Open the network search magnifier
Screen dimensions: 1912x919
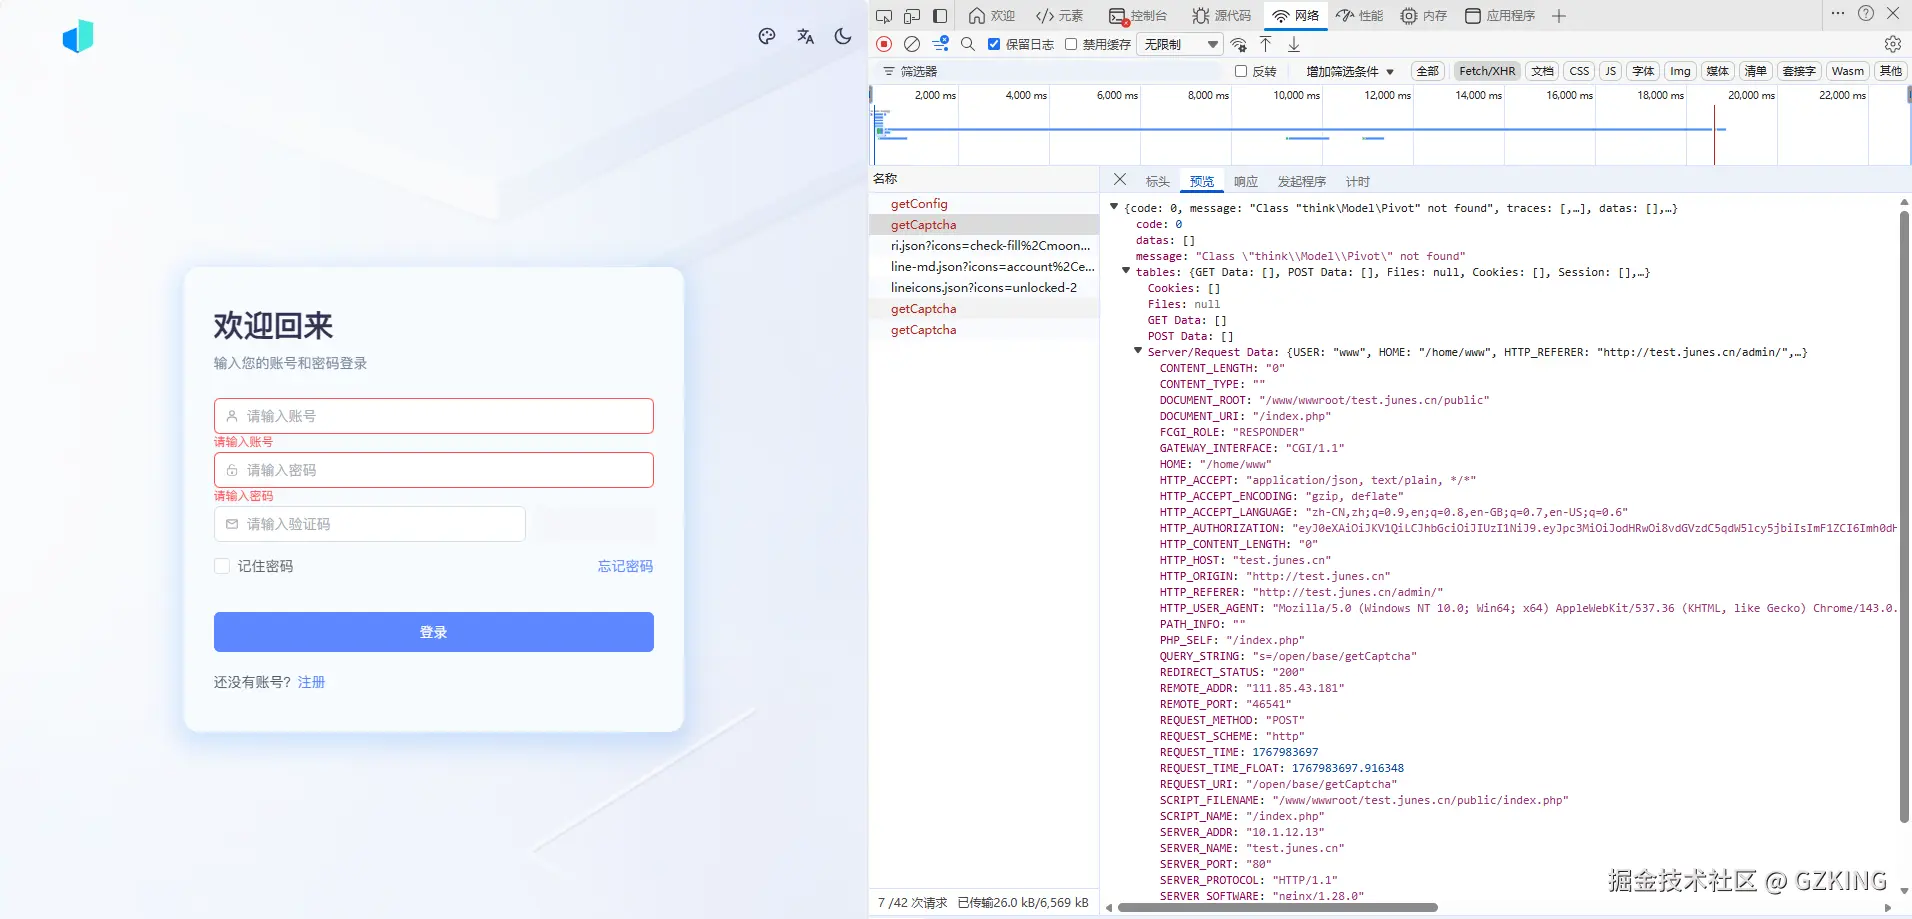pyautogui.click(x=968, y=44)
